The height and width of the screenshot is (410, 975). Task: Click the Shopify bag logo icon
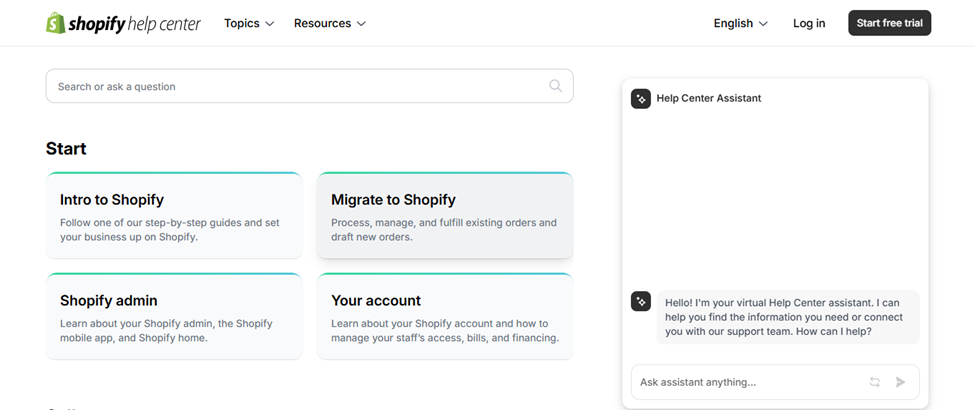[56, 23]
